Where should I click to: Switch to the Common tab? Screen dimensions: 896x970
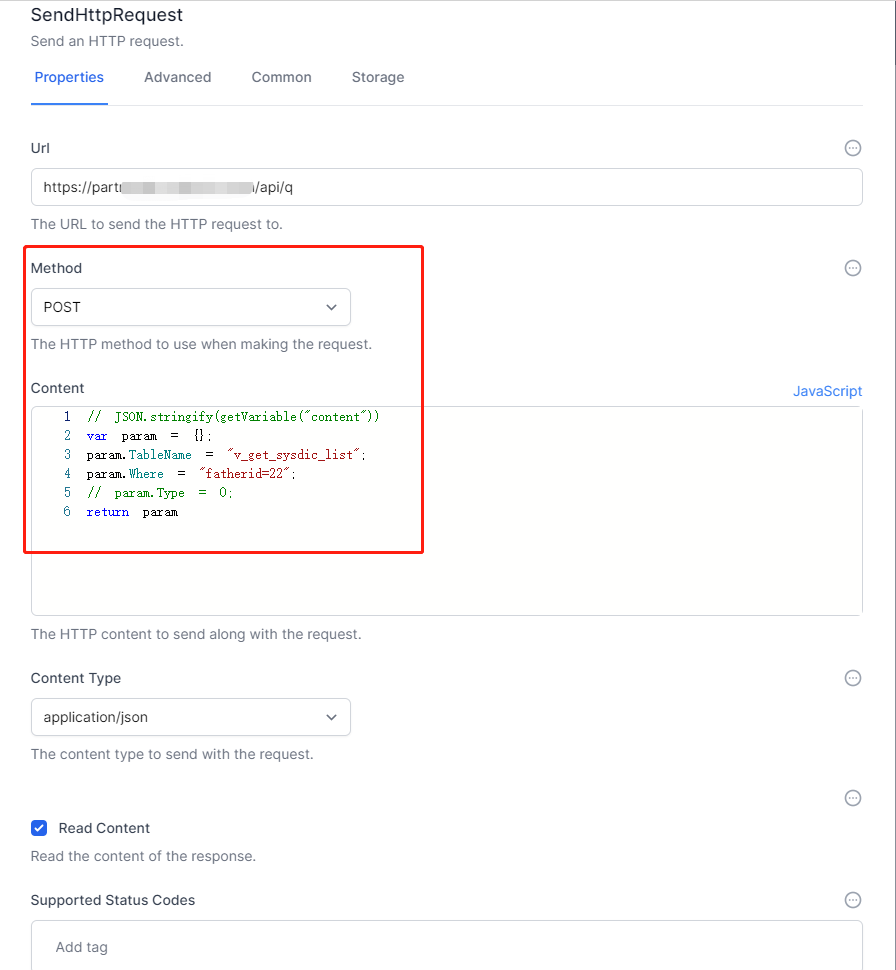pyautogui.click(x=281, y=77)
